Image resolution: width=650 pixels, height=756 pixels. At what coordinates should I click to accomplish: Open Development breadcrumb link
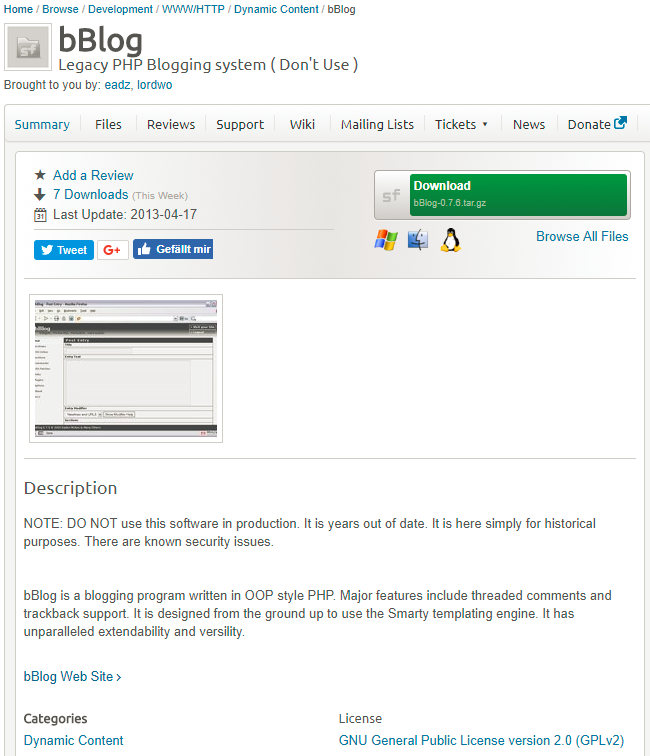click(120, 9)
